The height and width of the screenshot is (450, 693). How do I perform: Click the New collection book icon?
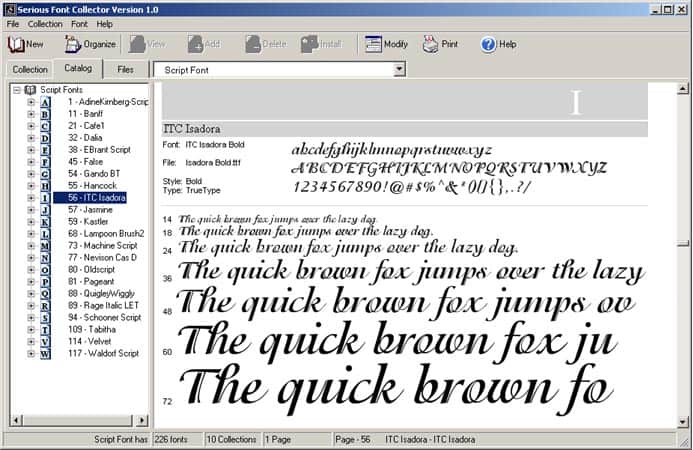pos(16,44)
